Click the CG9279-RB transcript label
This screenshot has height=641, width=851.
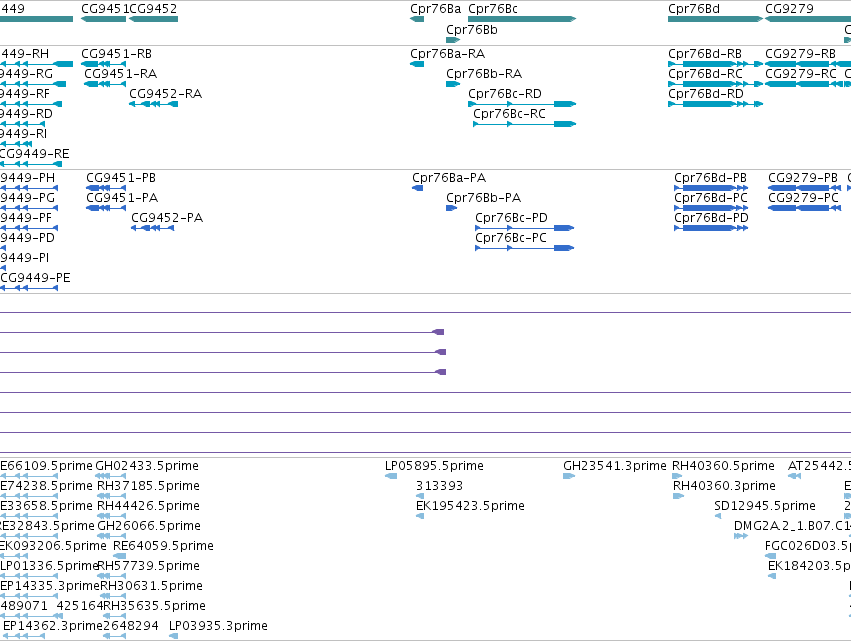coord(801,54)
